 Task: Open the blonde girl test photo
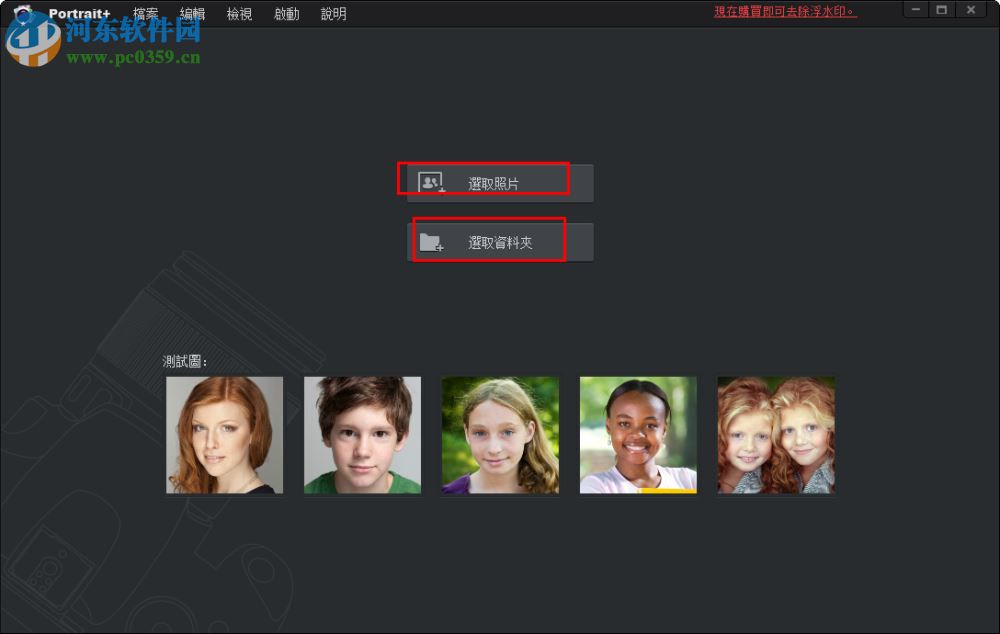(x=500, y=434)
